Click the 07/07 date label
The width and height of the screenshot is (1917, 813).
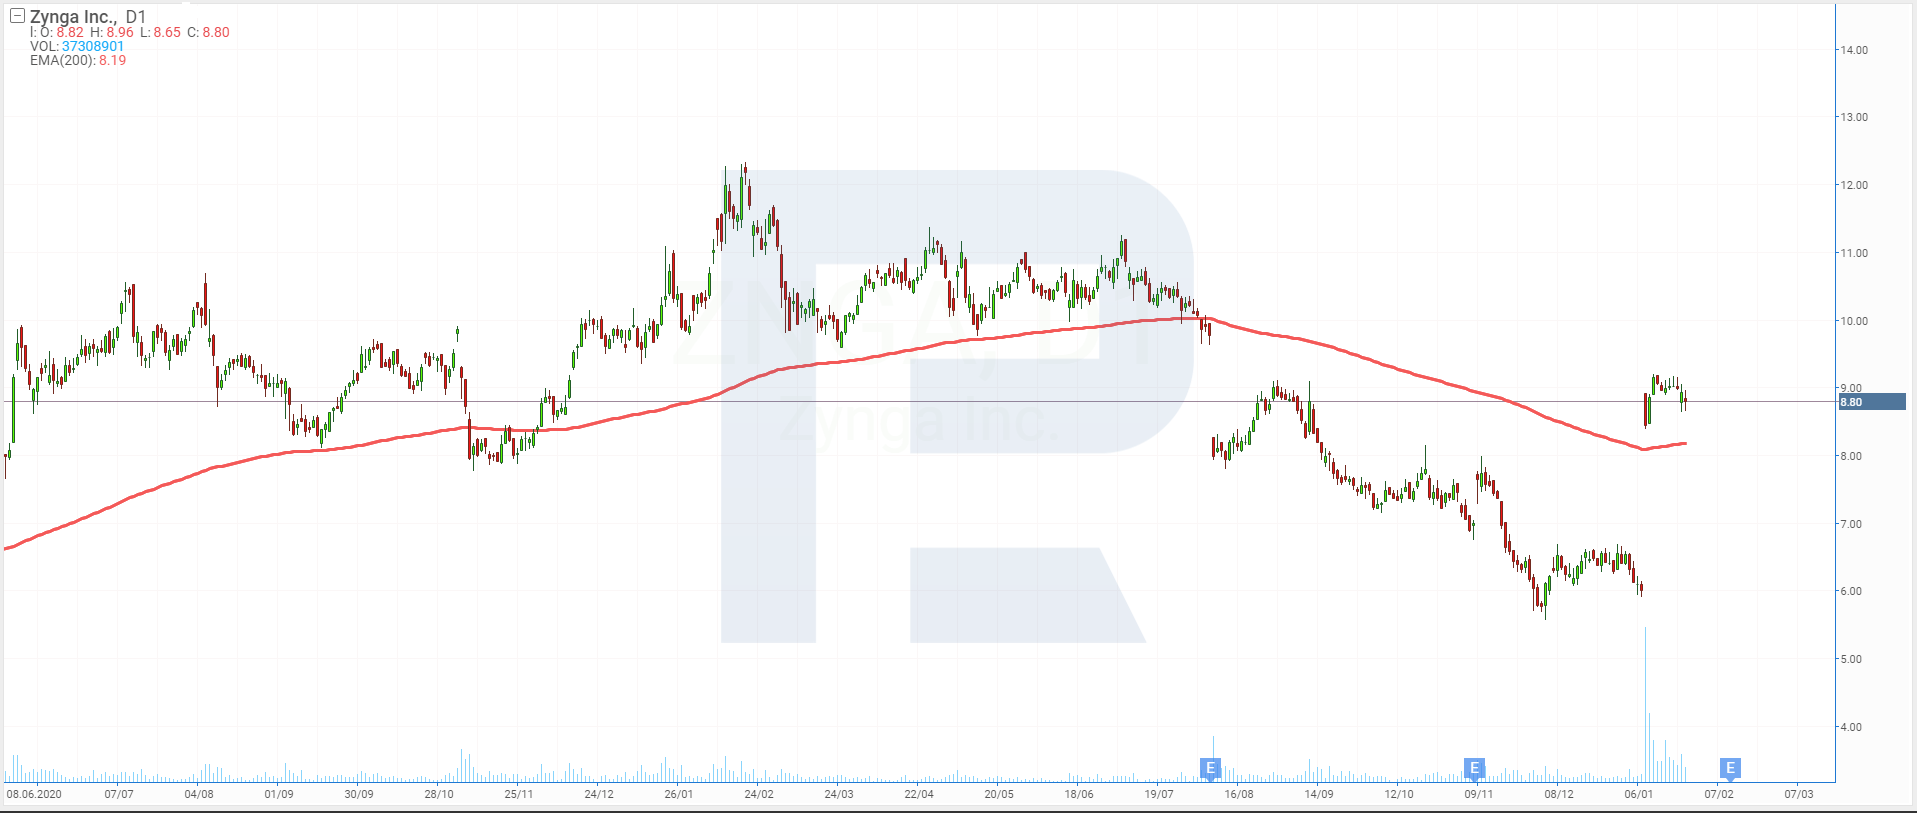[x=119, y=794]
